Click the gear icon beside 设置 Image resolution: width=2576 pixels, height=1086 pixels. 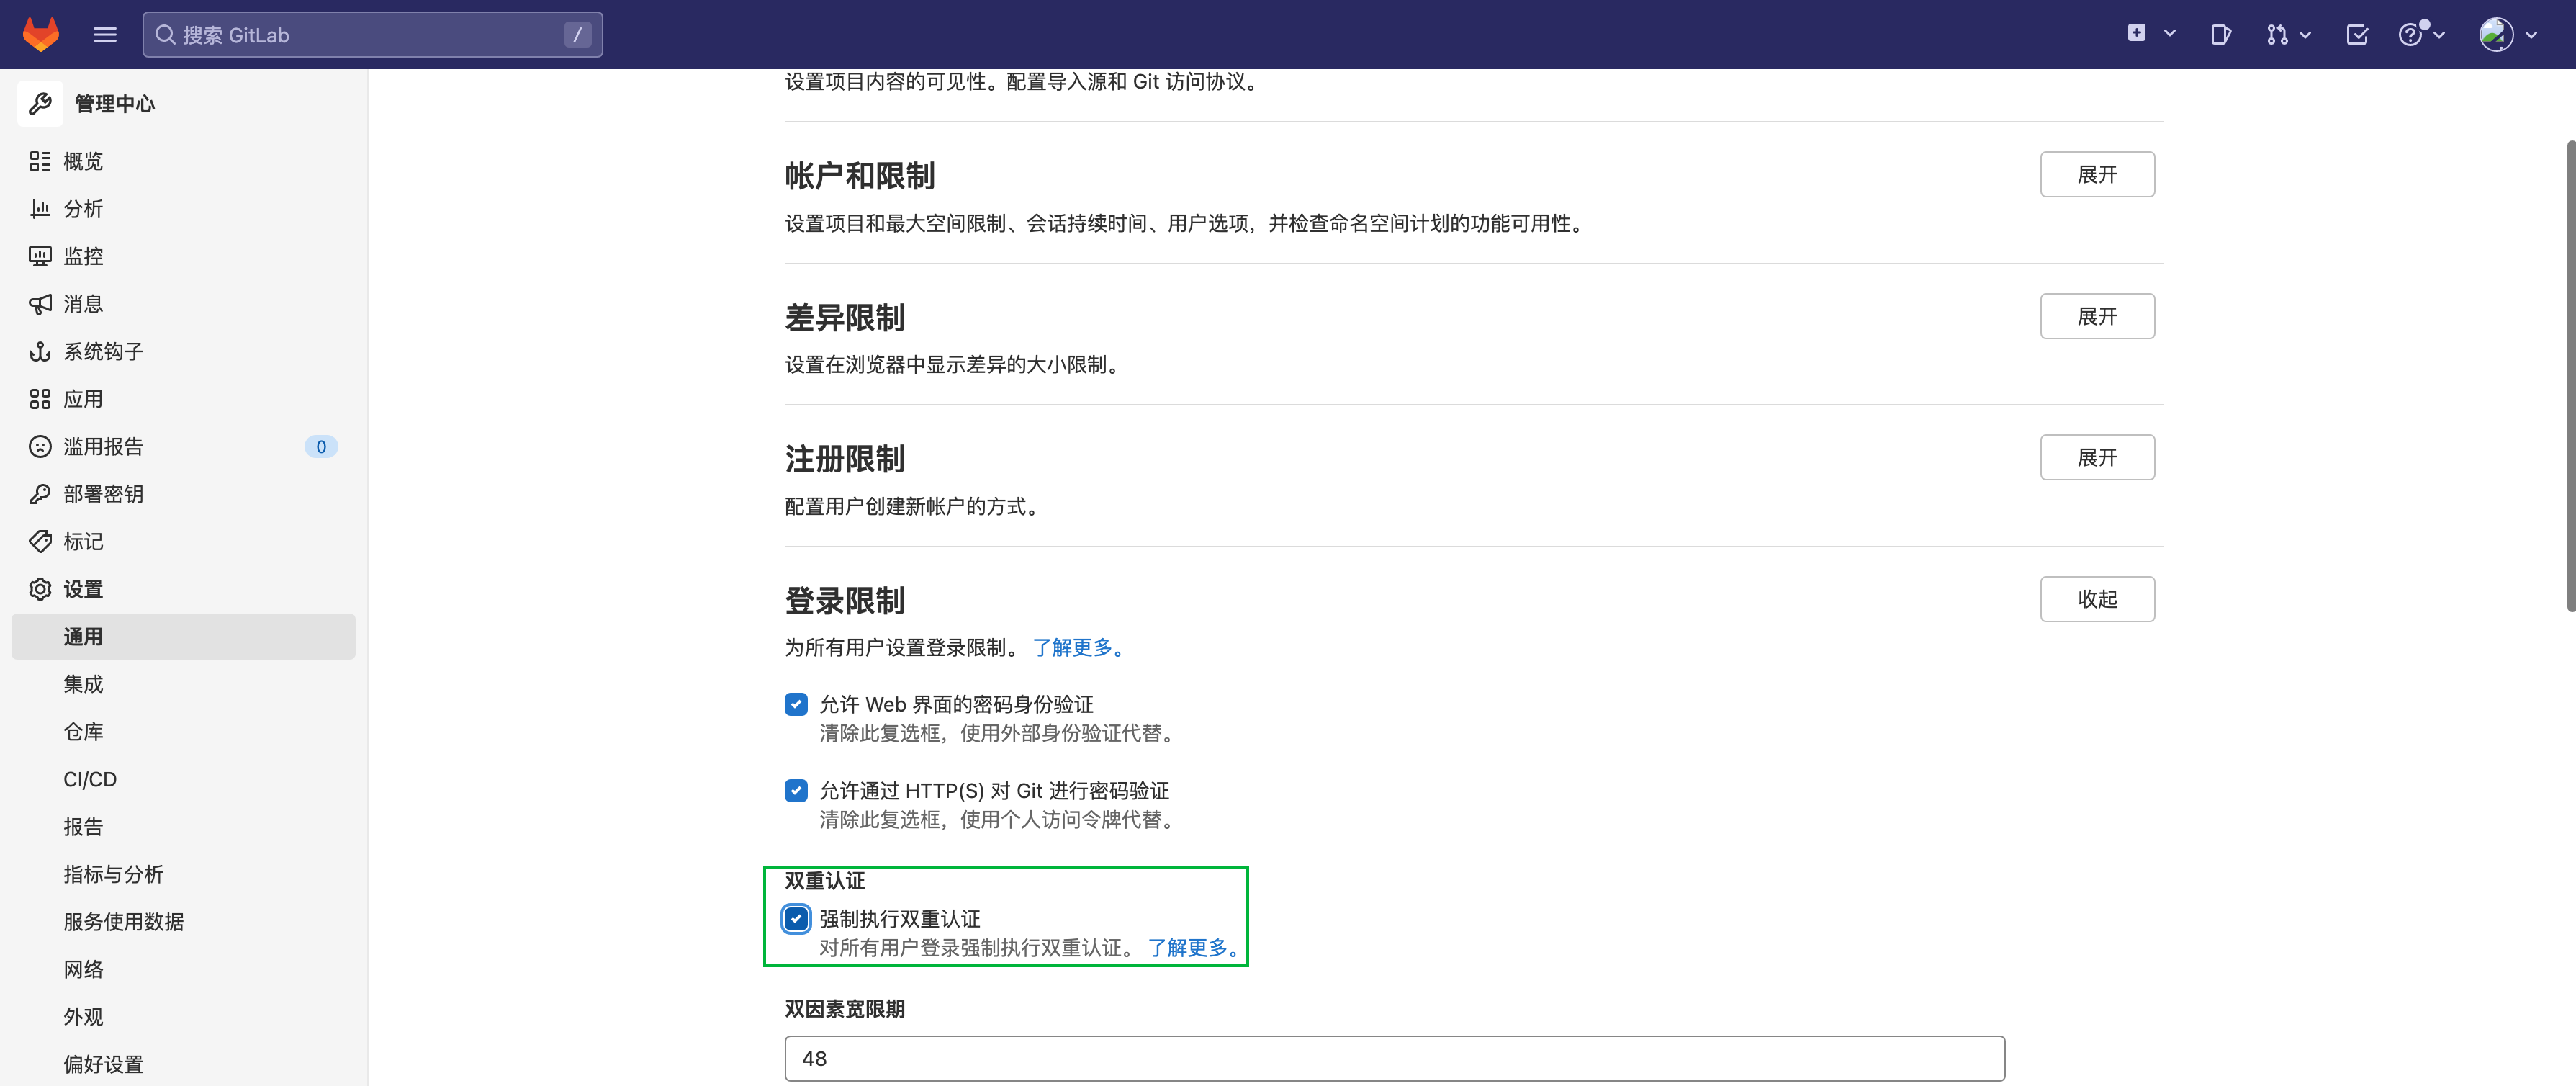pos(40,589)
